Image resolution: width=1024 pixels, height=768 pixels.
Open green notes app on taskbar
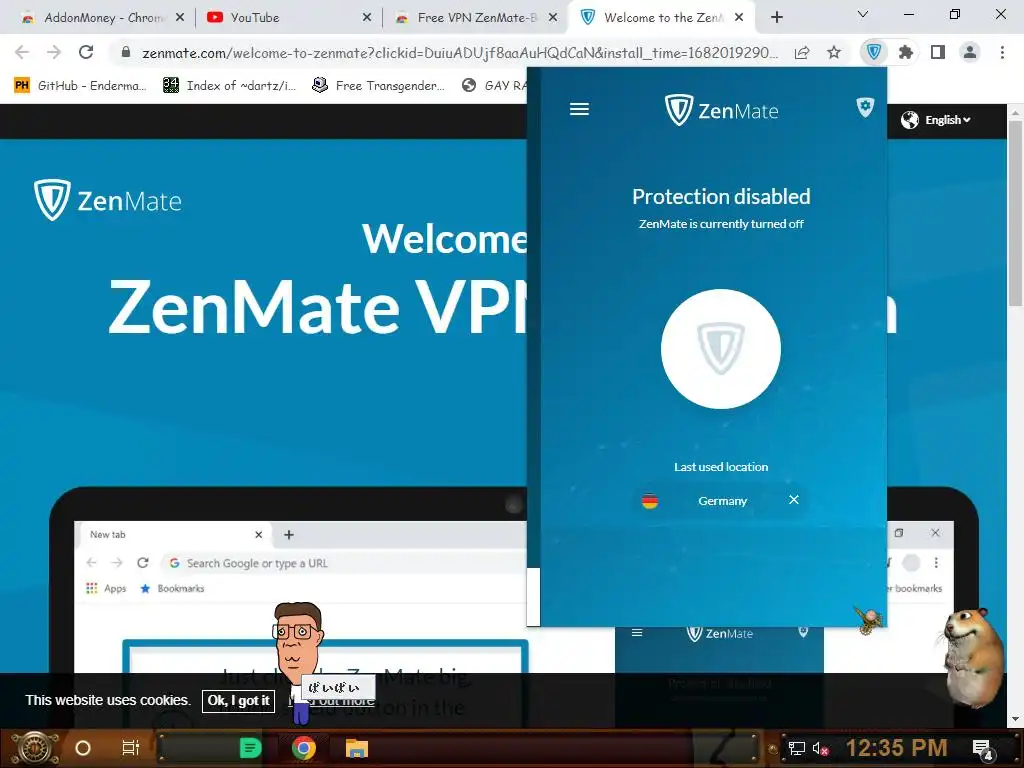[x=250, y=748]
